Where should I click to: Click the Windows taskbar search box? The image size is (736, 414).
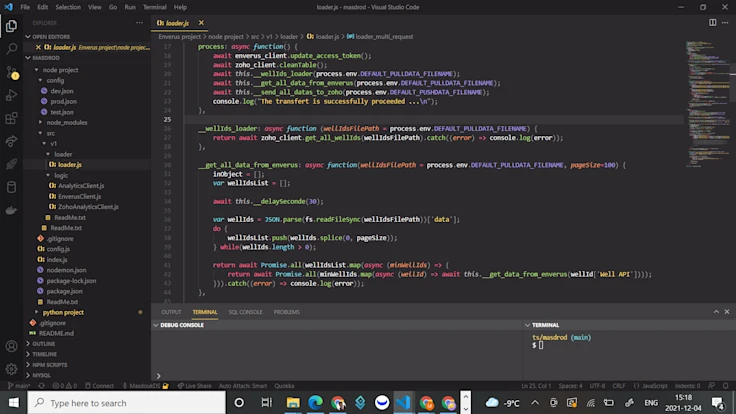[127, 403]
